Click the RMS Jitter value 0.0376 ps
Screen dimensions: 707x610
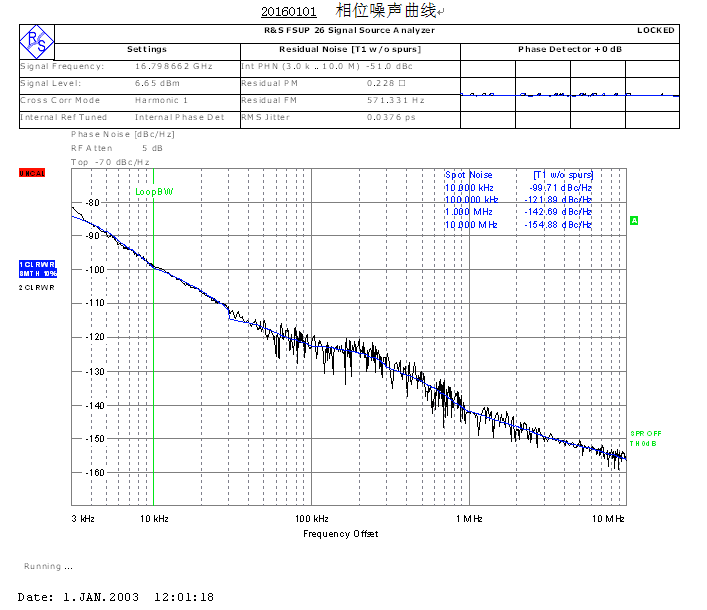click(x=391, y=117)
